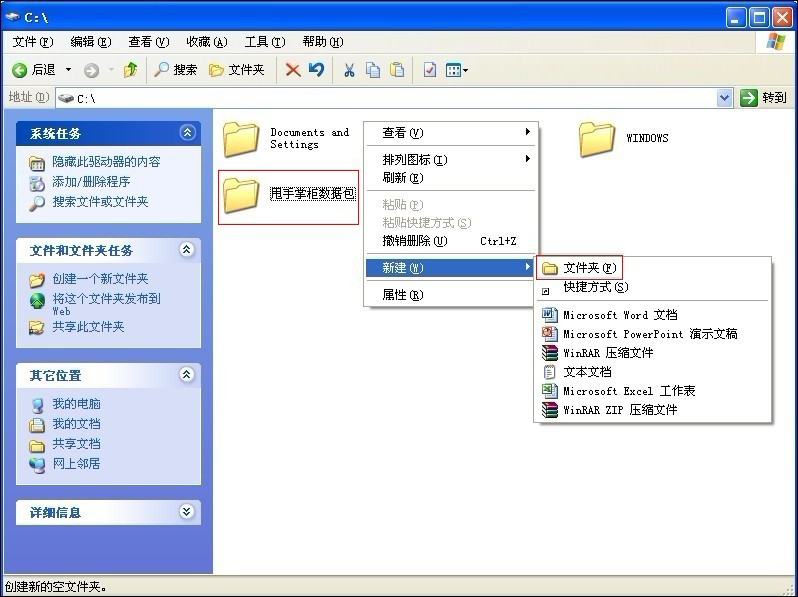Open the 收藏(A) menu
The height and width of the screenshot is (597, 798).
tap(207, 42)
